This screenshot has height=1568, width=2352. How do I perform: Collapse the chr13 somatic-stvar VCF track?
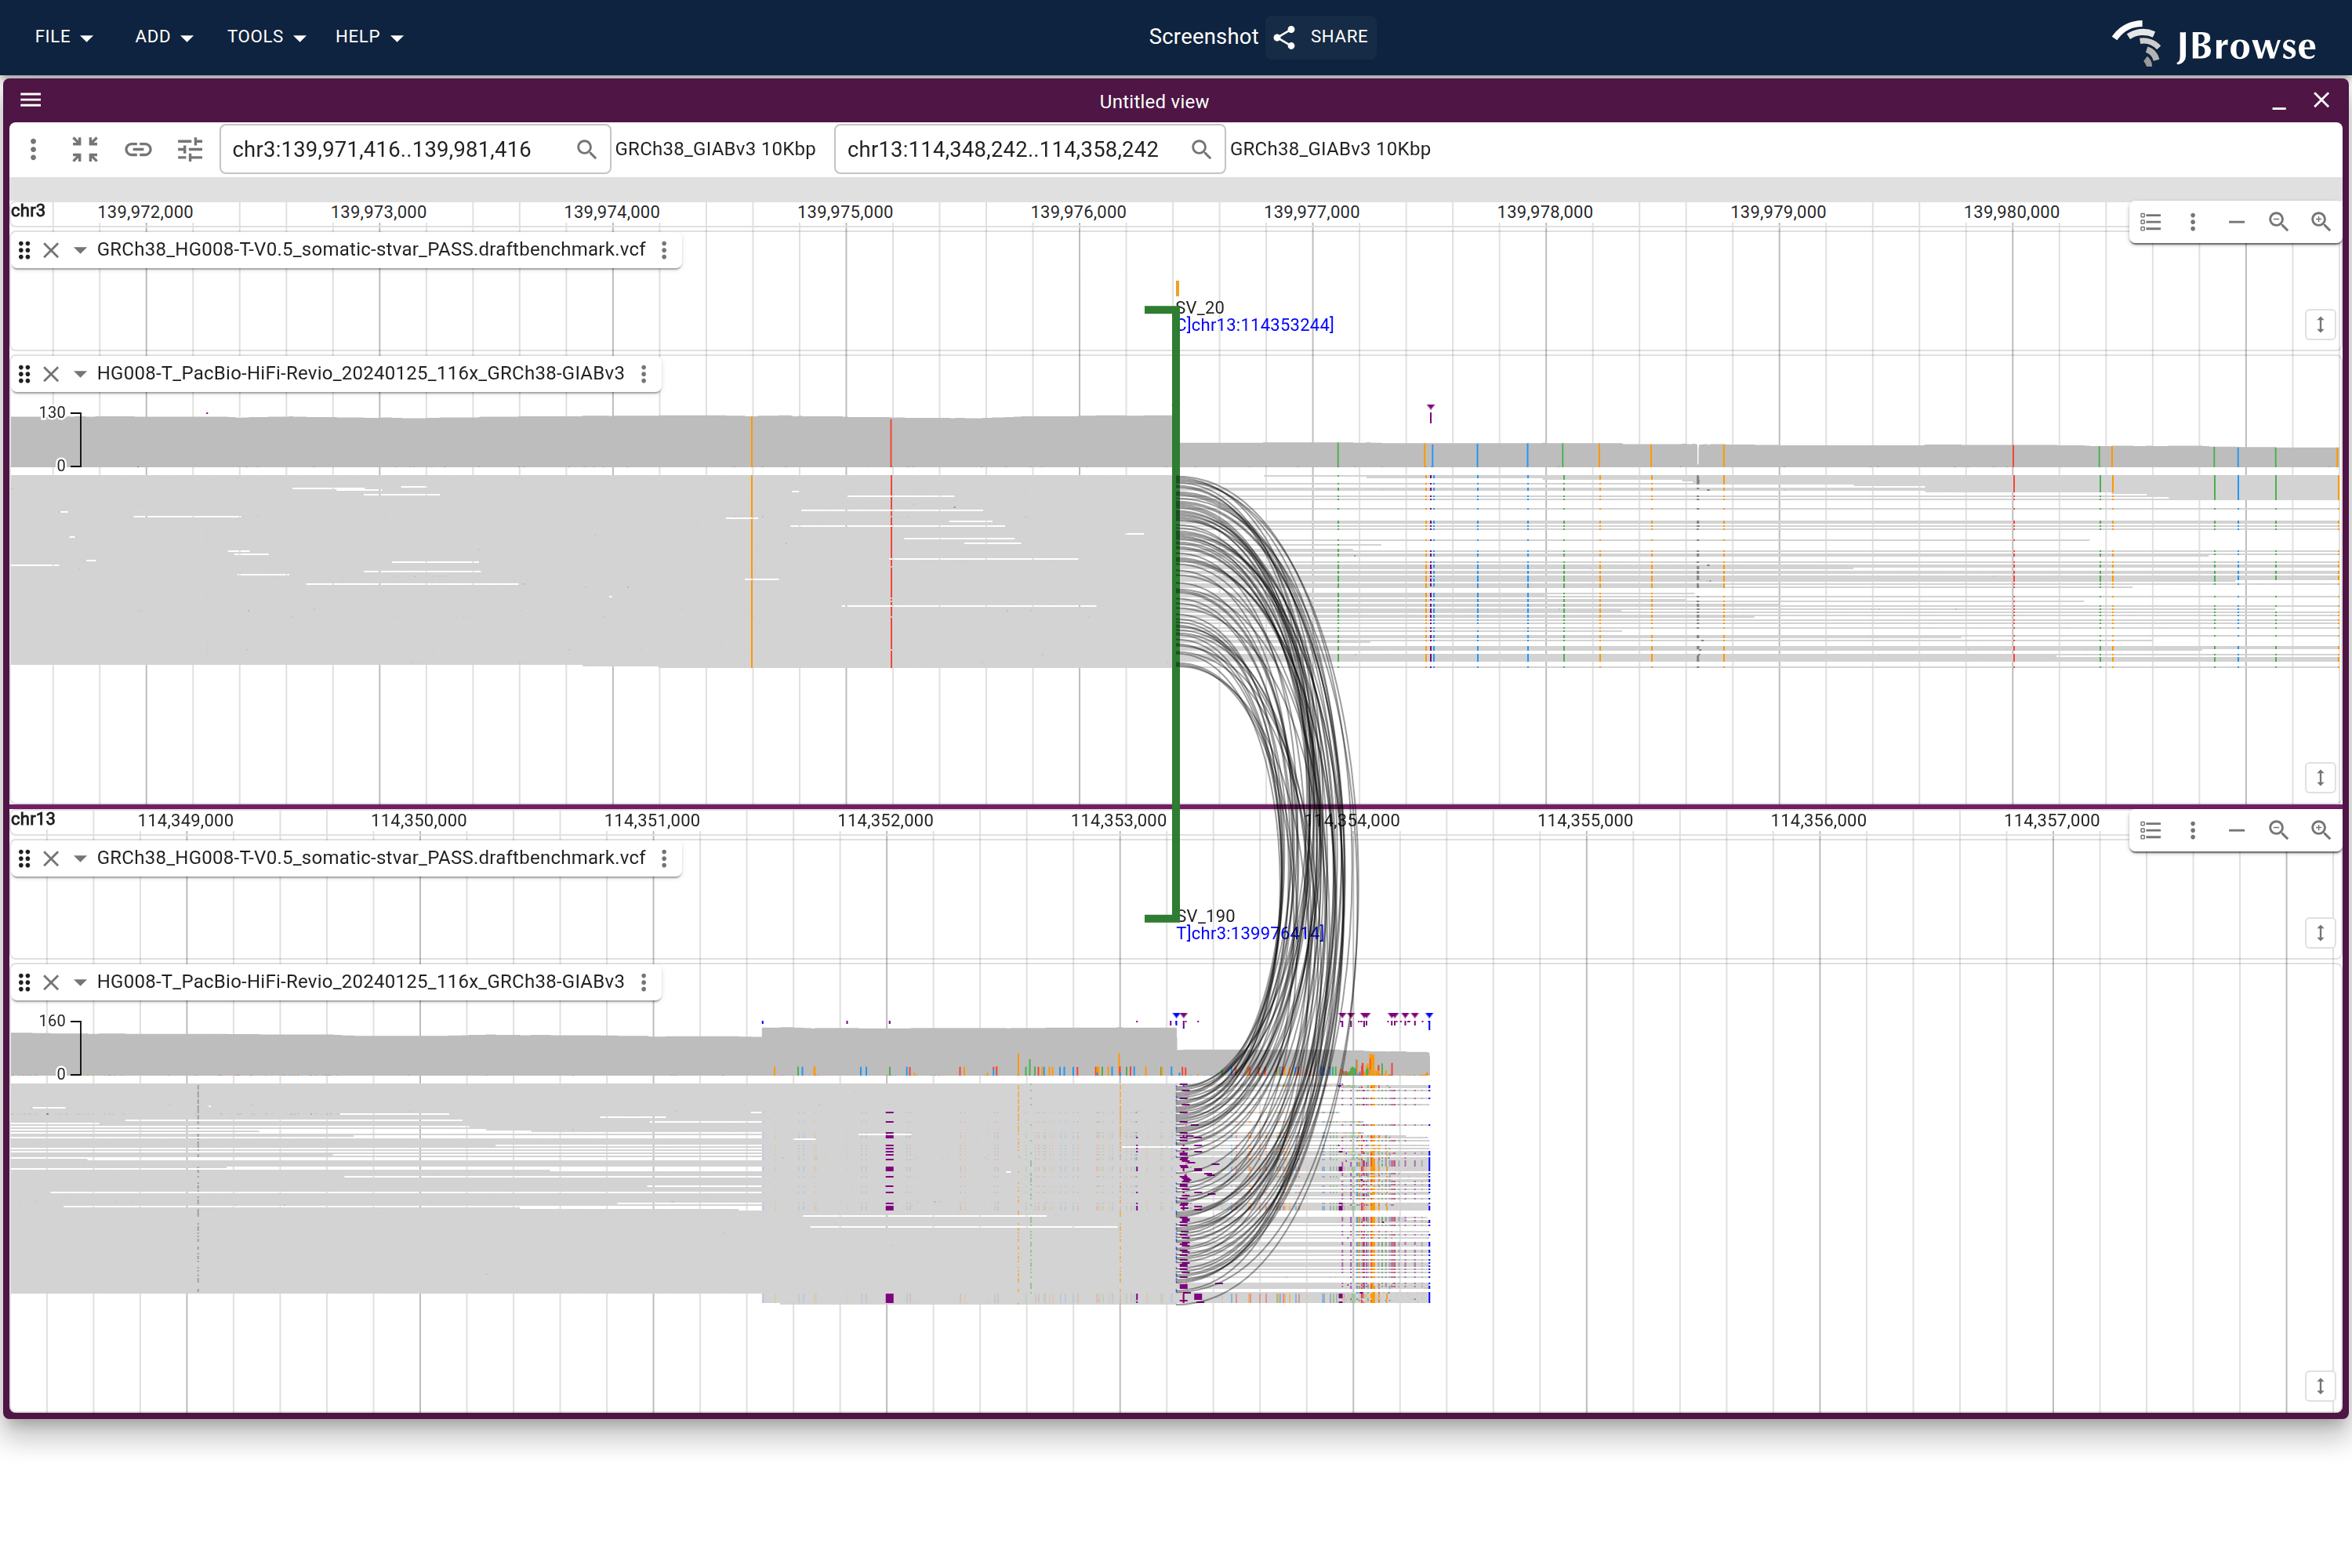click(x=80, y=858)
